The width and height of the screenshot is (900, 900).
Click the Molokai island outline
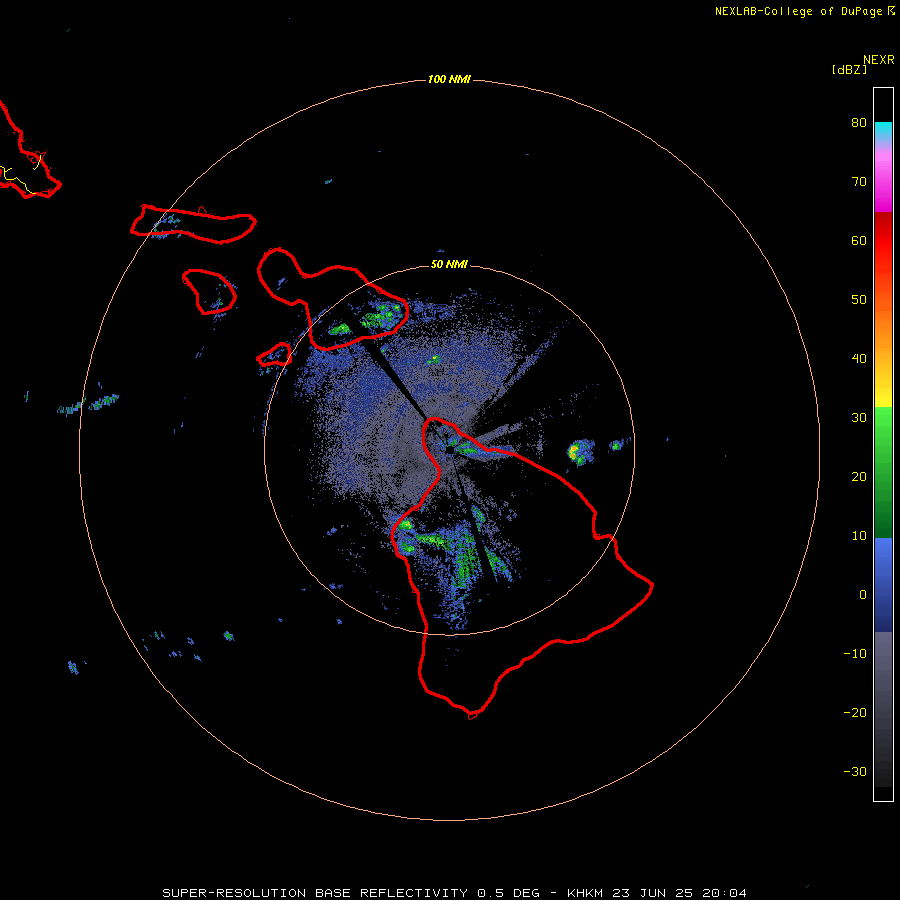(193, 224)
